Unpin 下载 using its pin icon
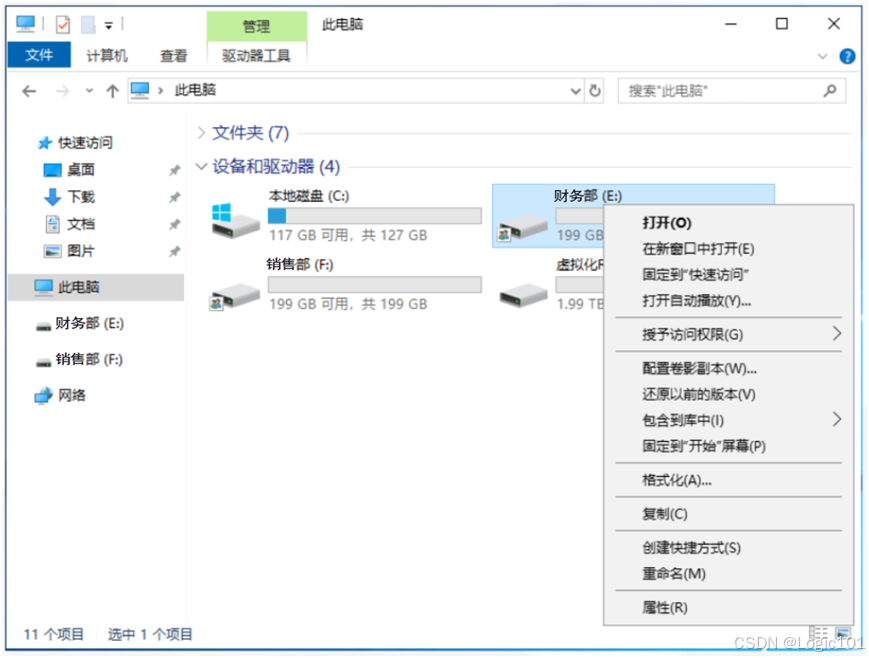Image resolution: width=869 pixels, height=658 pixels. pos(175,197)
